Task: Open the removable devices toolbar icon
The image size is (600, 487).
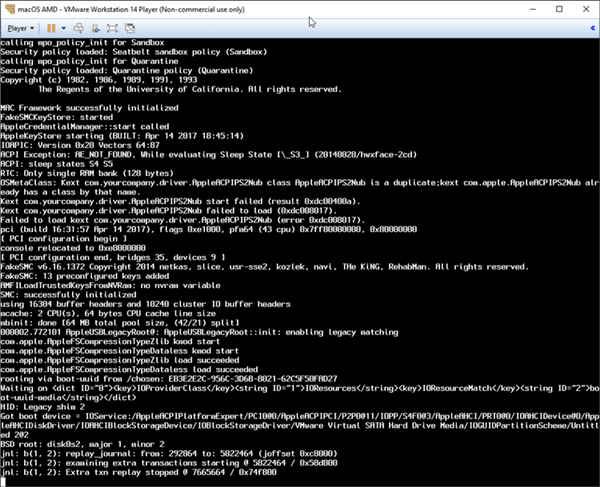Action: pyautogui.click(x=96, y=28)
